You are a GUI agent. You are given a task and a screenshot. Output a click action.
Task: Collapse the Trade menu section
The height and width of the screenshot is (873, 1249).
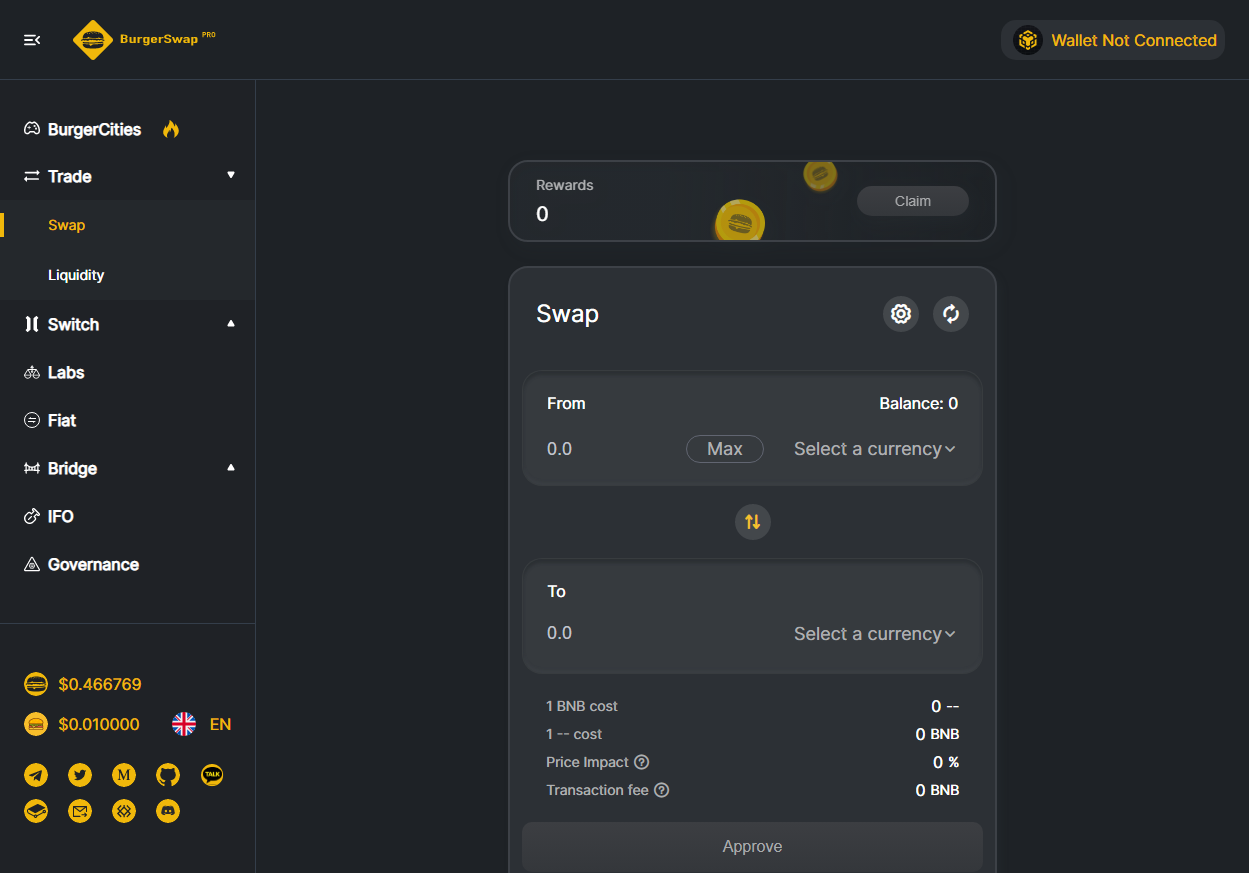pyautogui.click(x=127, y=176)
